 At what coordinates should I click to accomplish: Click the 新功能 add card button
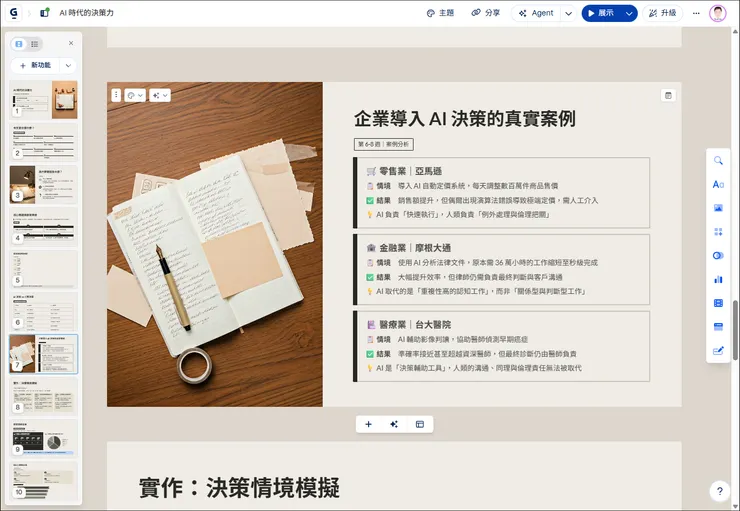[x=35, y=66]
